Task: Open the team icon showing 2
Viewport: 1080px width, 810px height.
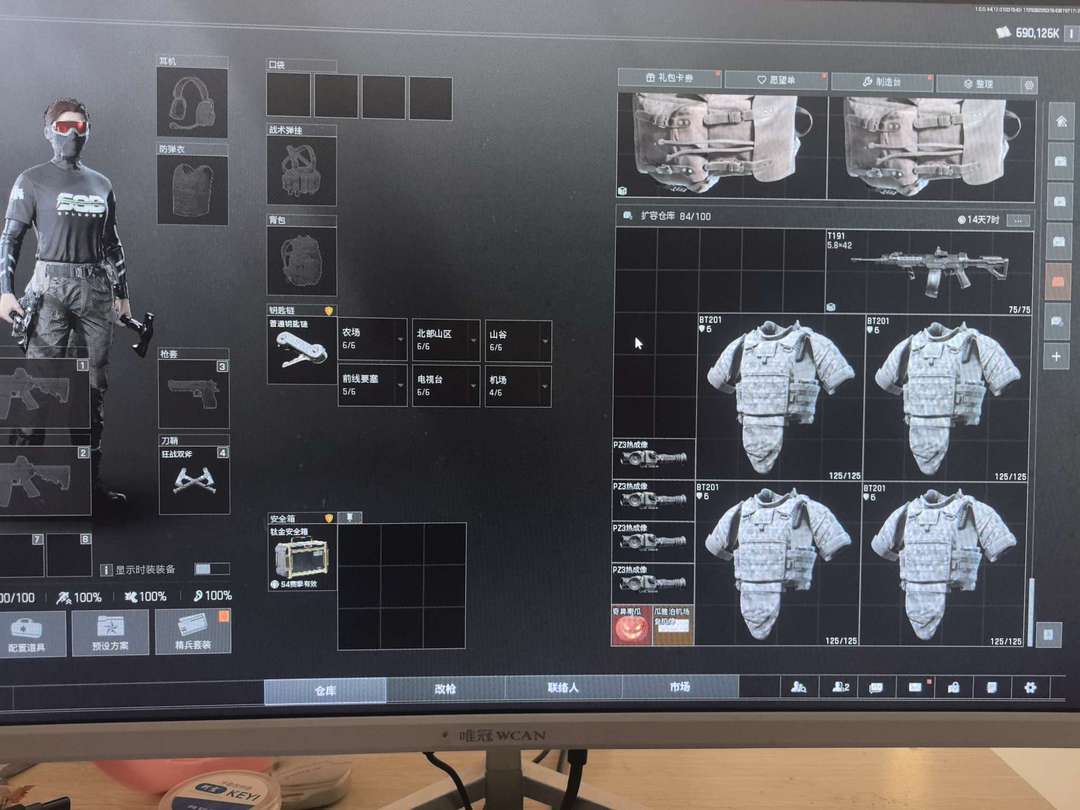Action: coord(840,687)
